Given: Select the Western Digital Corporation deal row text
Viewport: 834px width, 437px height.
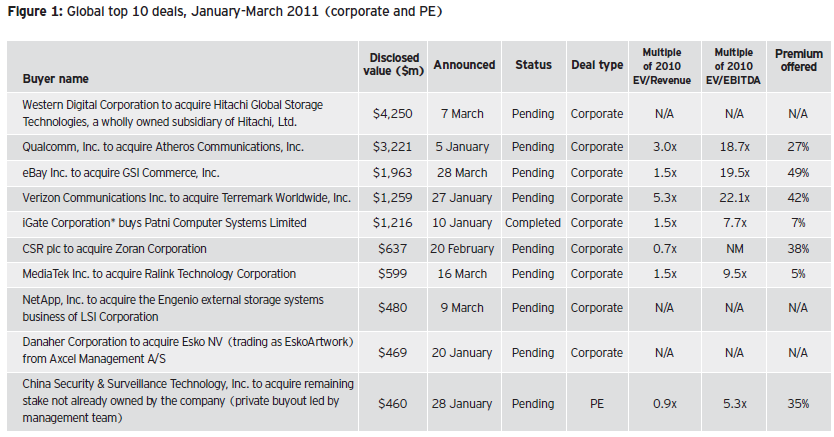Looking at the screenshot, I should 185,112.
